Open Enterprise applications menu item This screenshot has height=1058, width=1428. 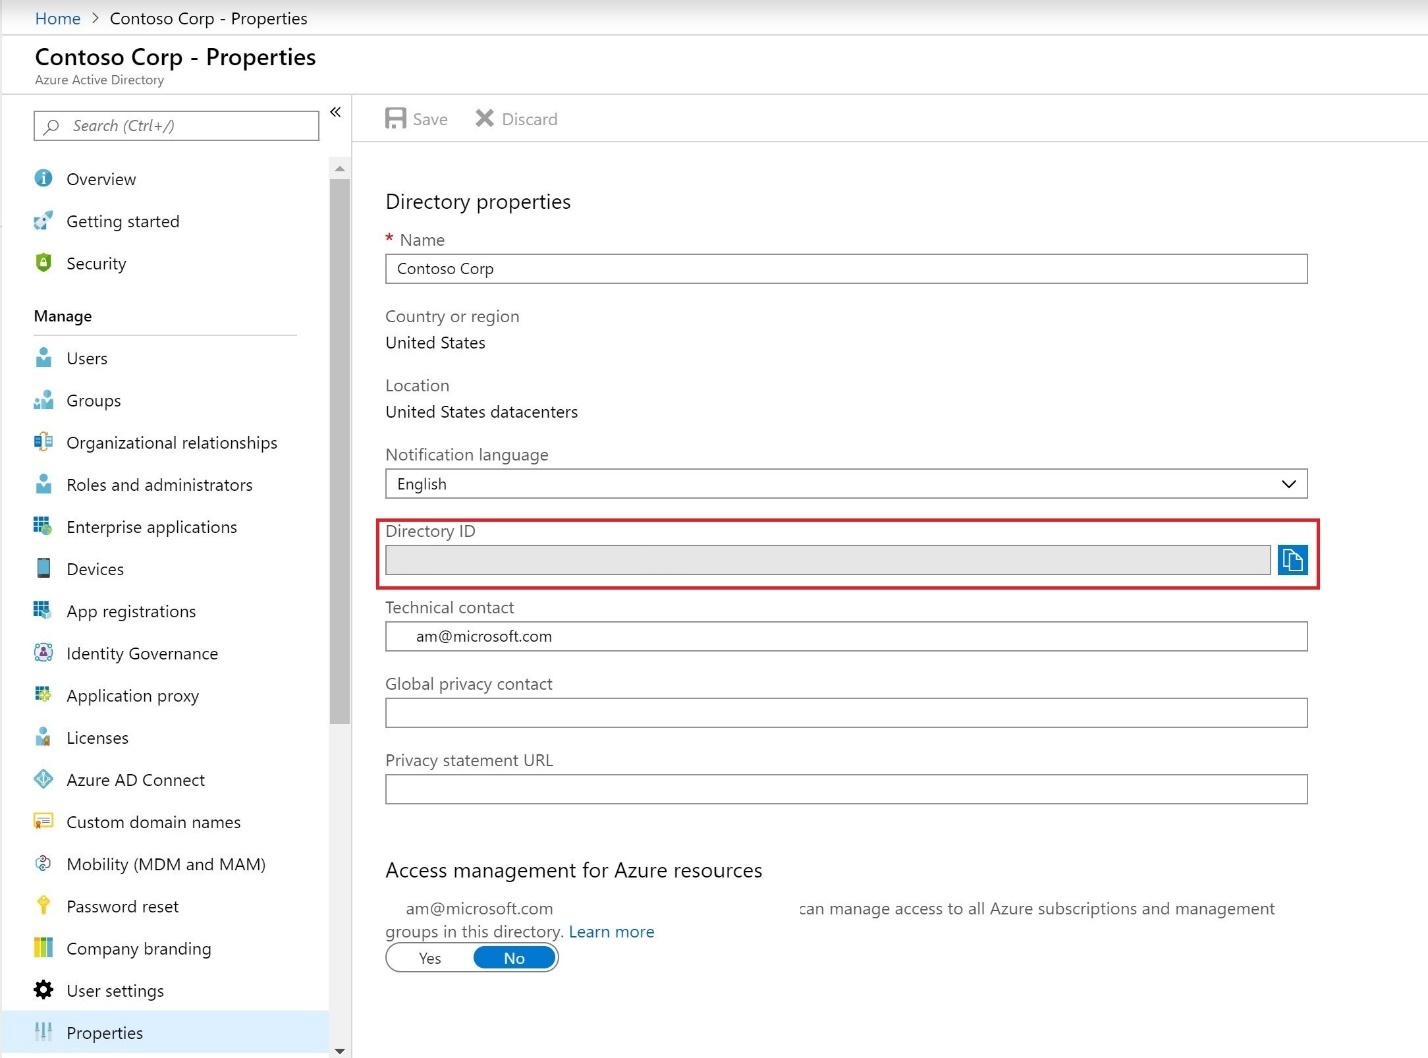(151, 527)
